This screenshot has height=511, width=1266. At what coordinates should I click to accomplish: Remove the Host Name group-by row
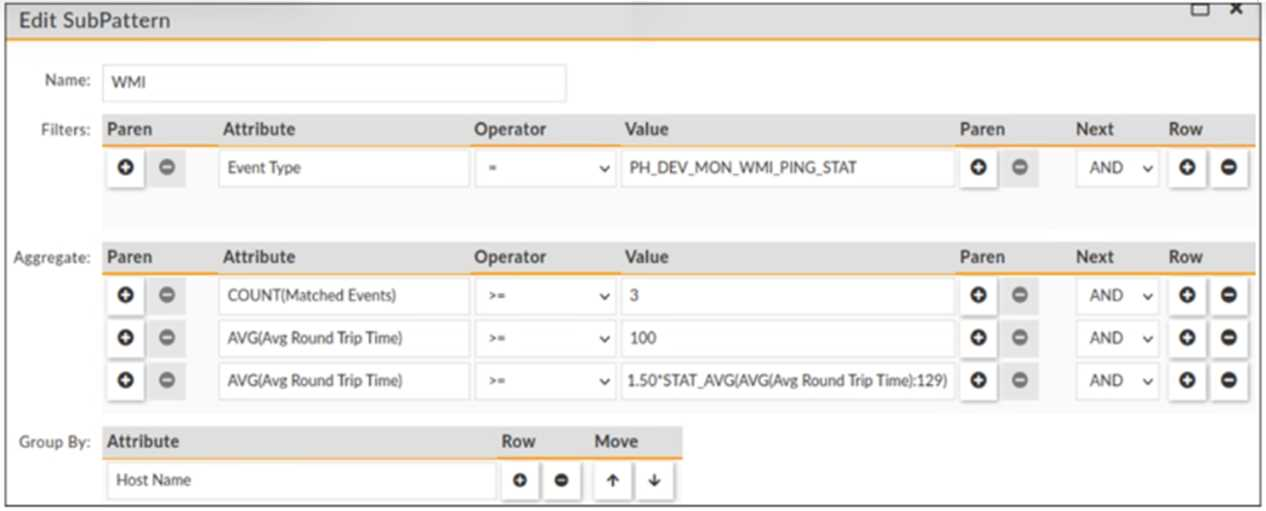click(x=561, y=481)
